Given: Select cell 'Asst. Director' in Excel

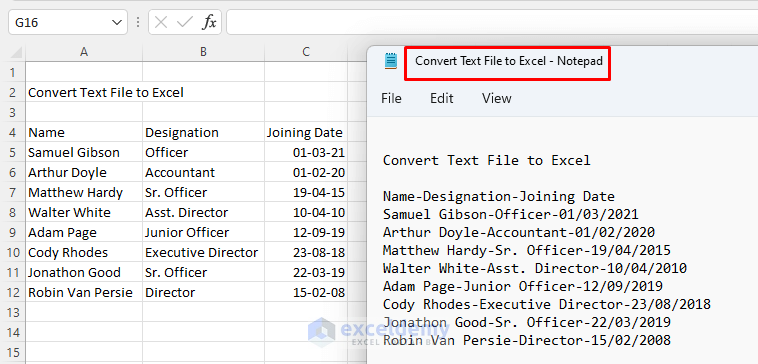Looking at the screenshot, I should pos(204,213).
